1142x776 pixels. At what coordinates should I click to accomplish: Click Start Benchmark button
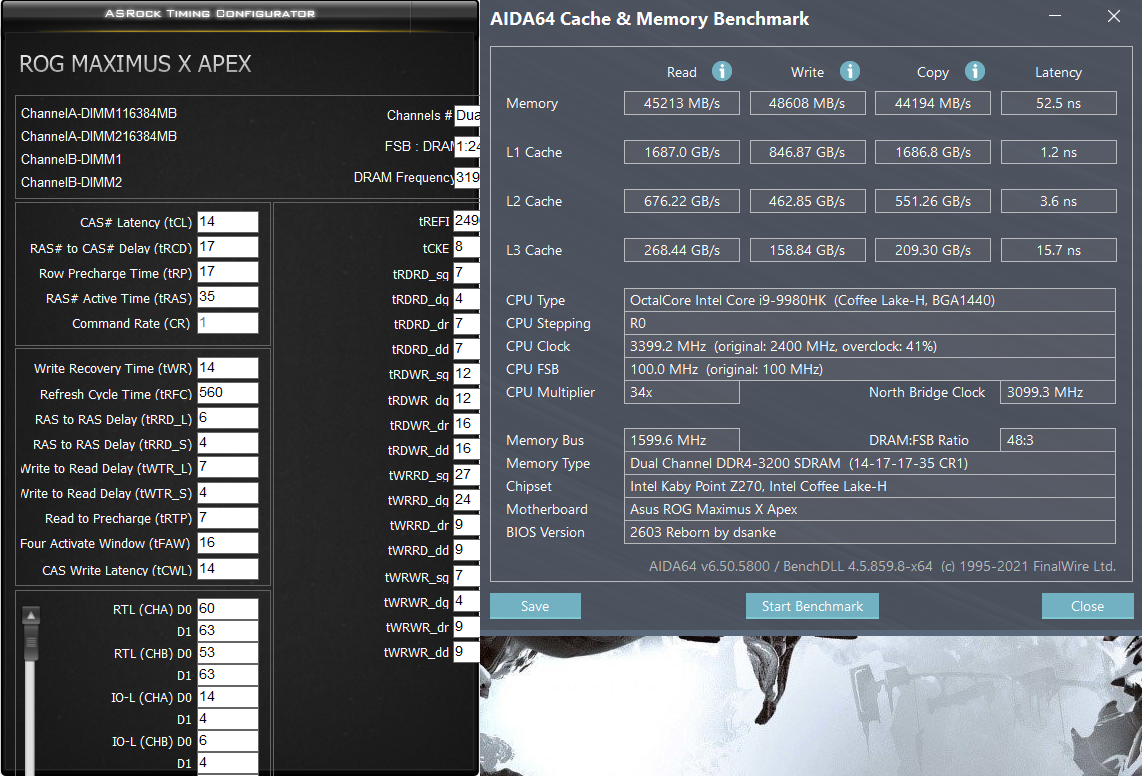(812, 606)
